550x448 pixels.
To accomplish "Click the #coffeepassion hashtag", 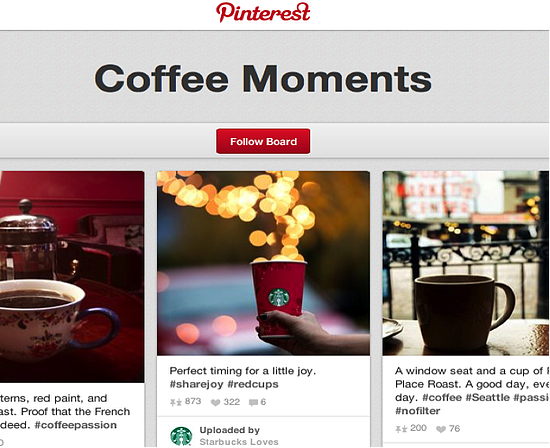I will click(75, 425).
